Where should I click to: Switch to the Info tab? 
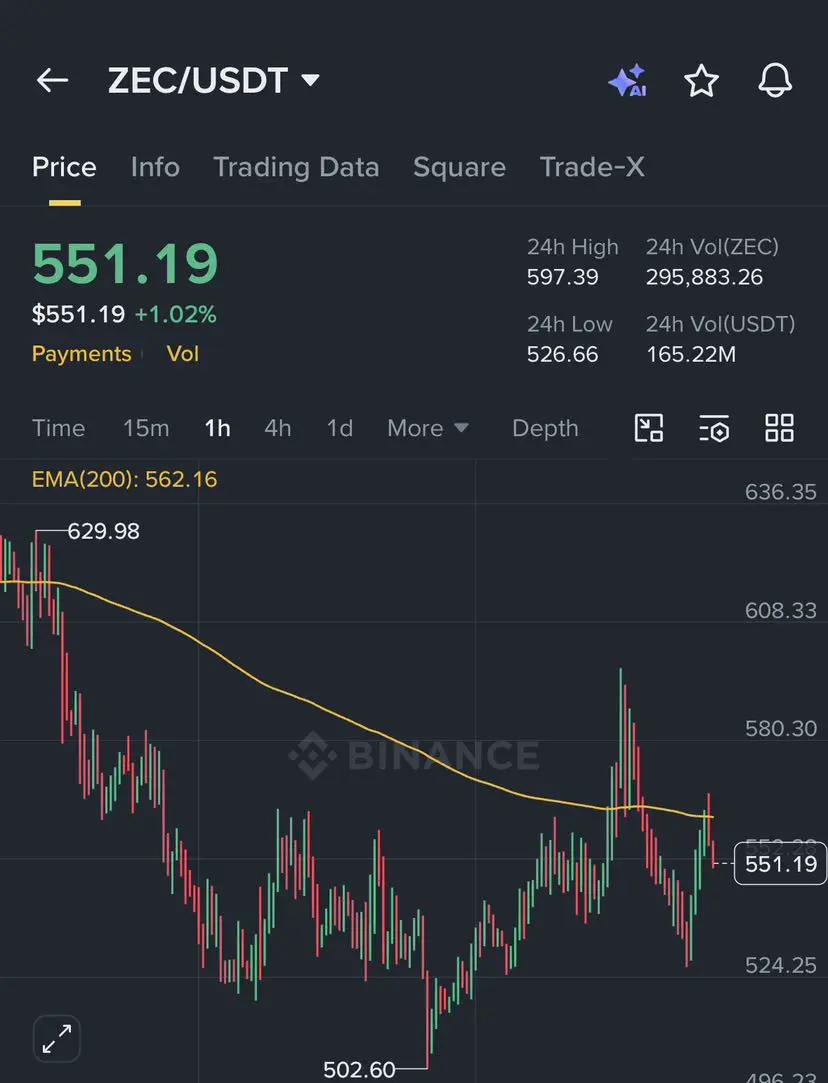(155, 167)
